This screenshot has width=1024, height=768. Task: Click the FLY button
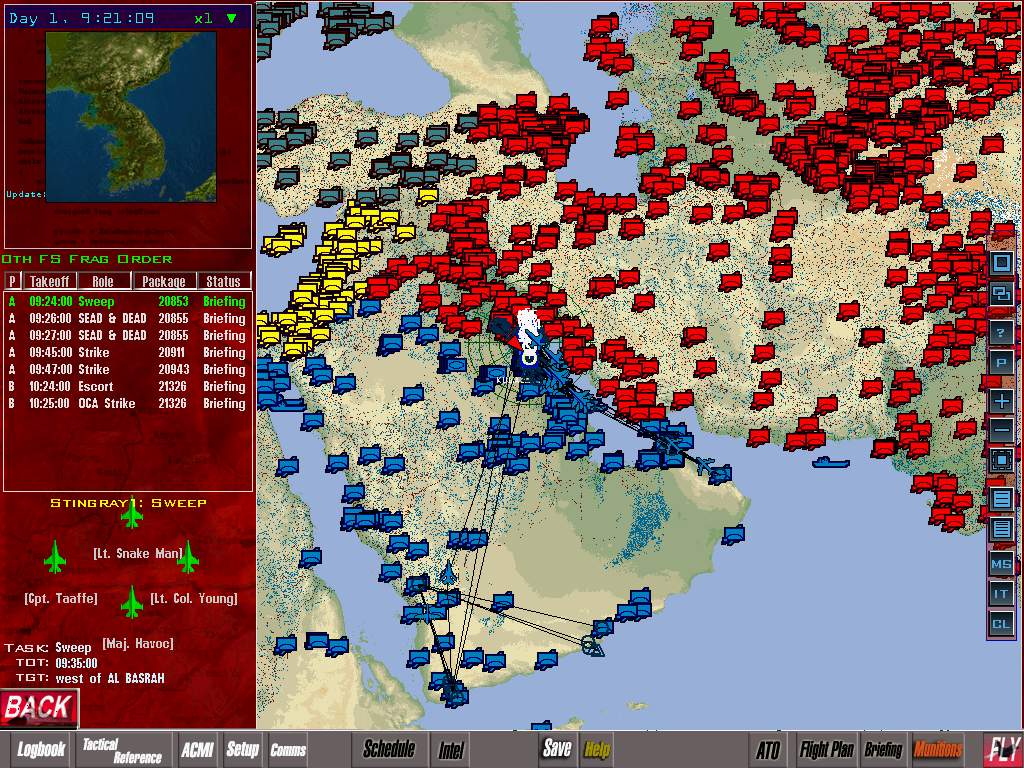point(1002,749)
